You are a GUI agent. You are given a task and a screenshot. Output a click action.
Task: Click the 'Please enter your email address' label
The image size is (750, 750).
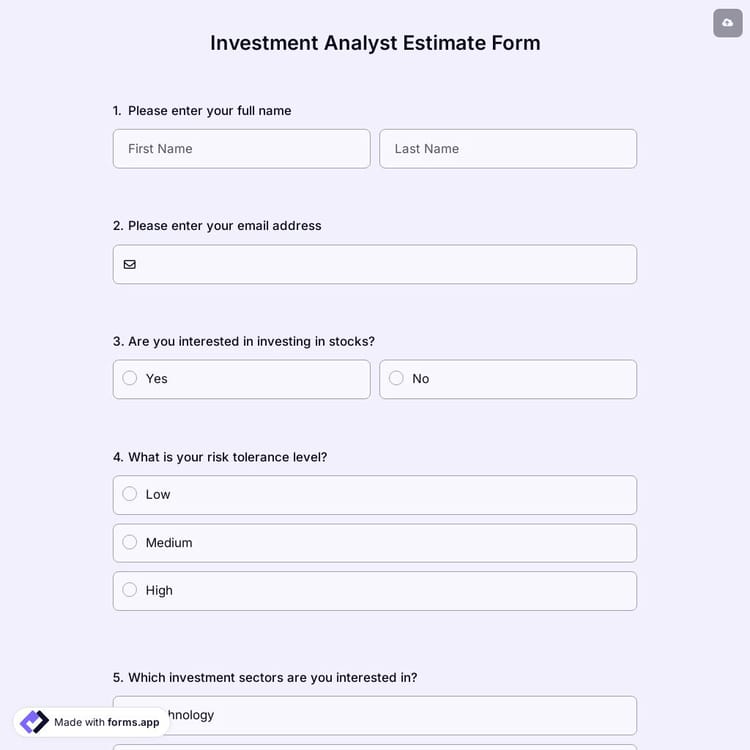(224, 226)
